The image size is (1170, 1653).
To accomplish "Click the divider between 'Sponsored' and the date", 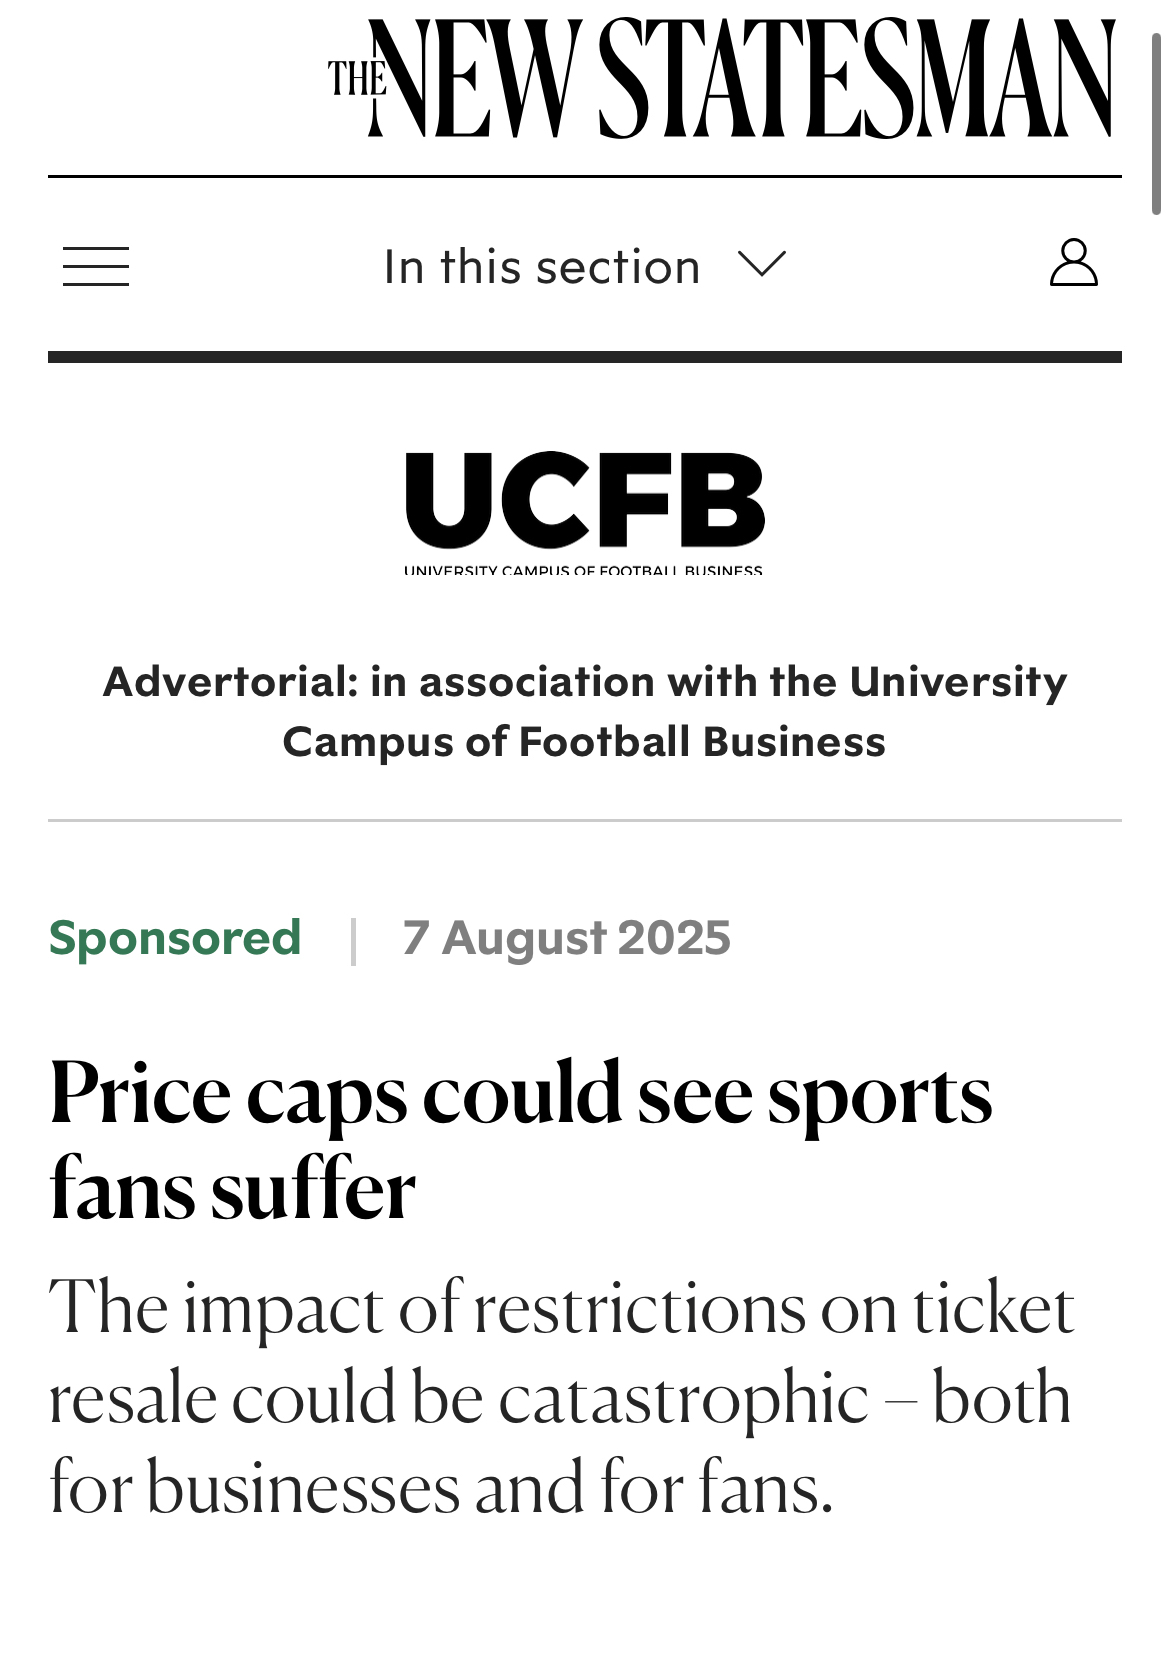I will point(353,940).
